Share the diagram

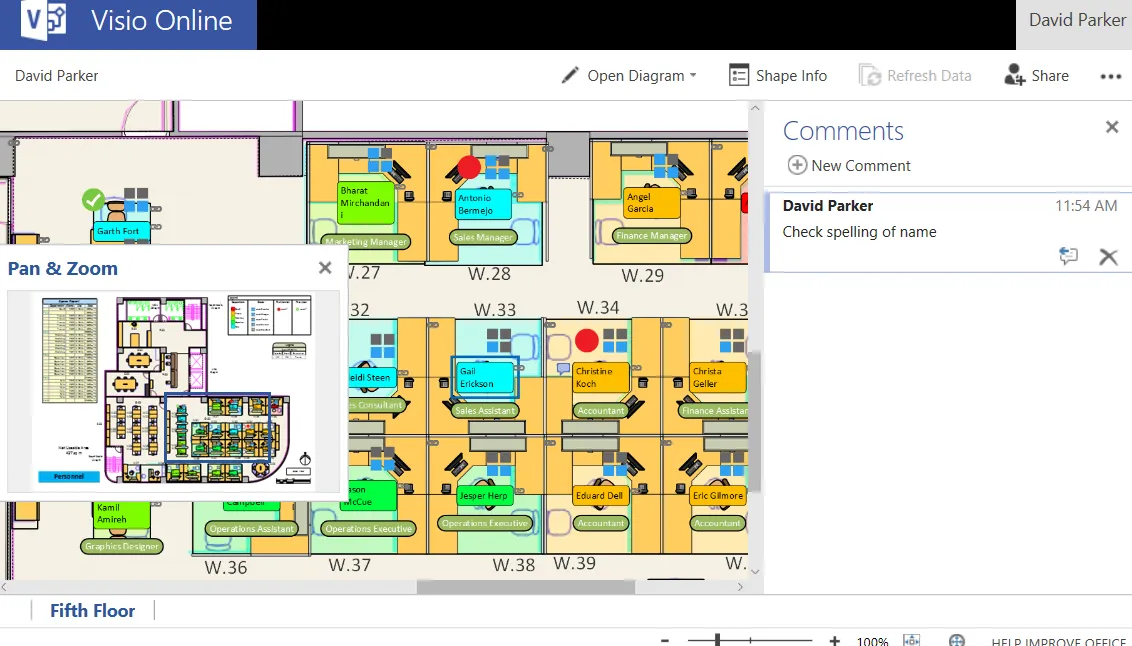(x=1036, y=76)
